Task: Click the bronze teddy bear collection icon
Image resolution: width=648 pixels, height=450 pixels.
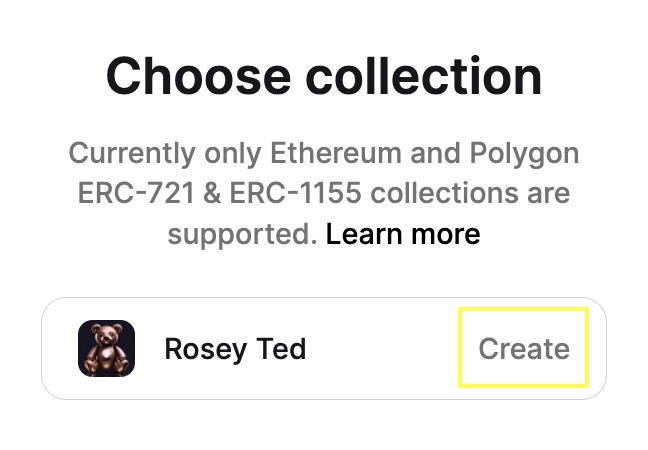Action: (x=107, y=348)
